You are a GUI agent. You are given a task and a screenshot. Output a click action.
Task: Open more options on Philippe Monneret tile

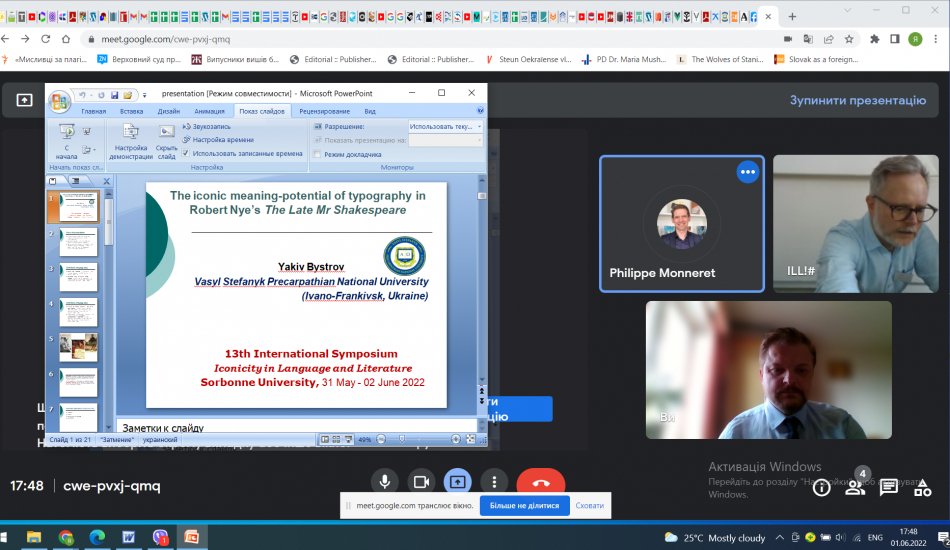pos(747,172)
